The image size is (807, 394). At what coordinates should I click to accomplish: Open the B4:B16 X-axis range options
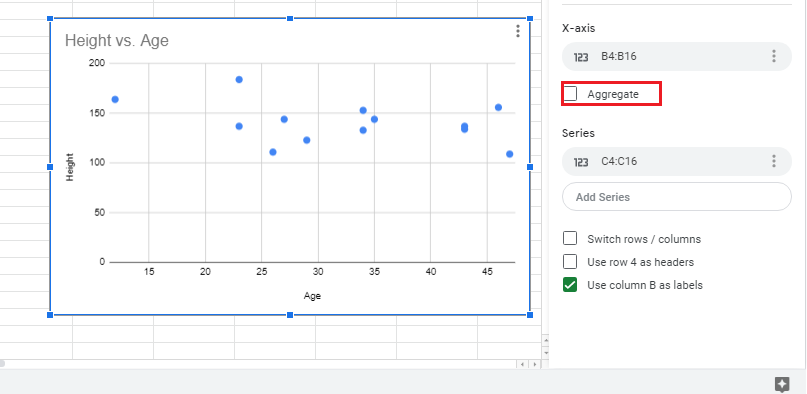coord(774,57)
